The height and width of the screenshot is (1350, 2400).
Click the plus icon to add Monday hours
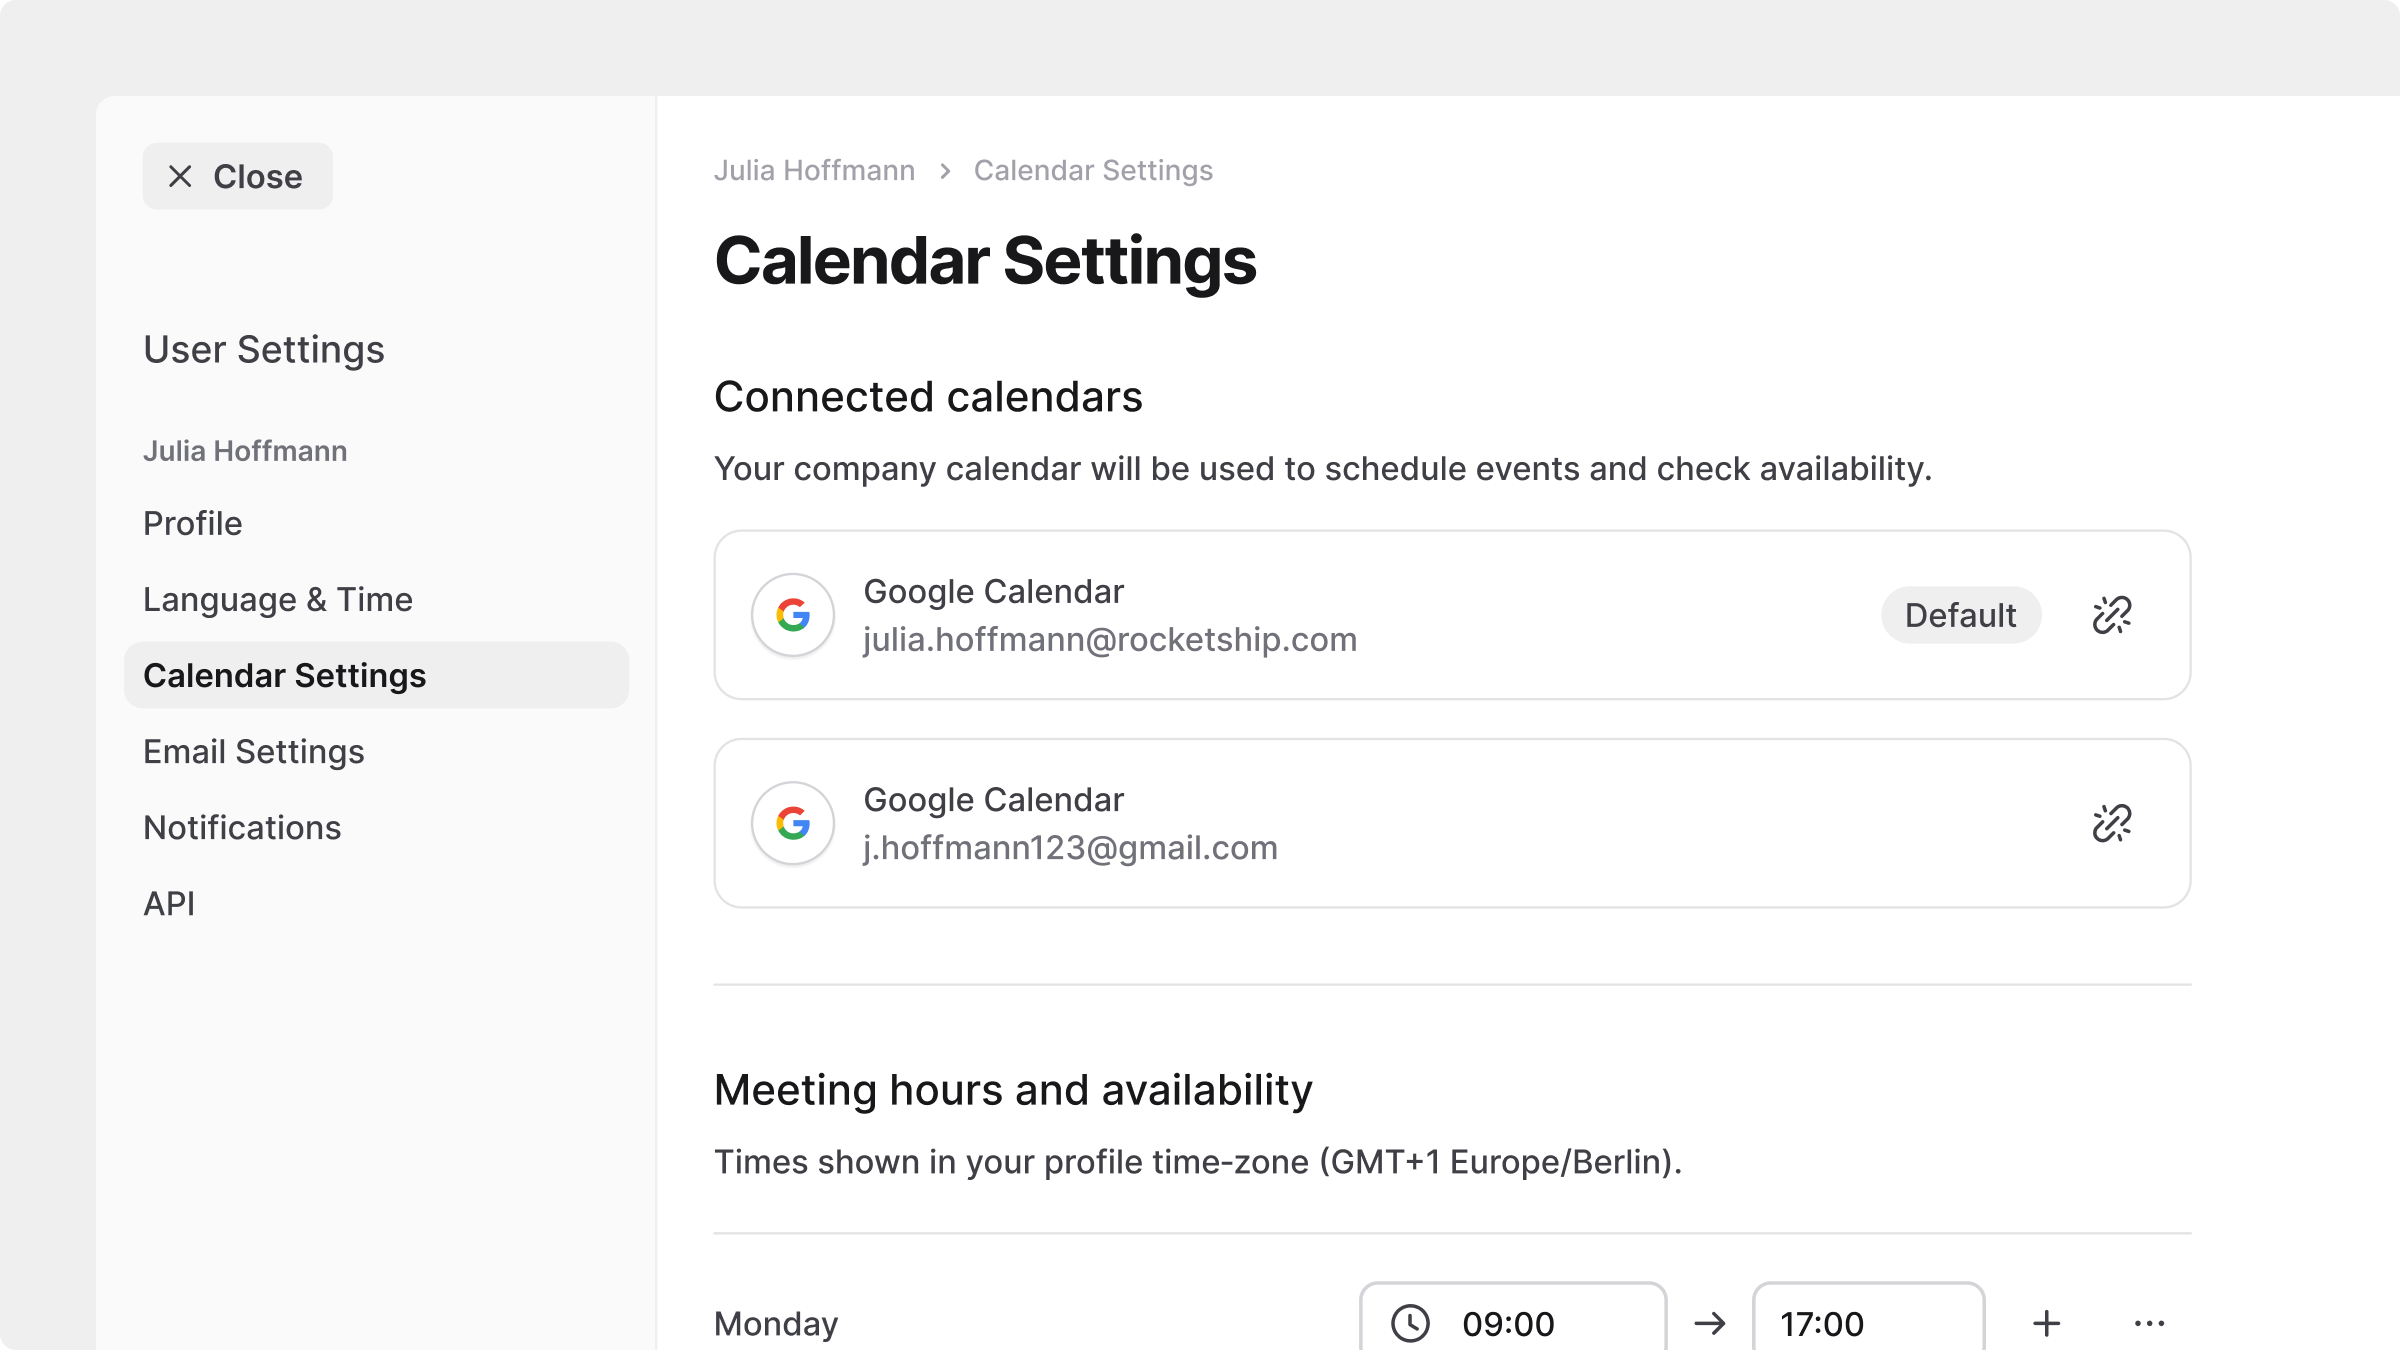[2047, 1323]
